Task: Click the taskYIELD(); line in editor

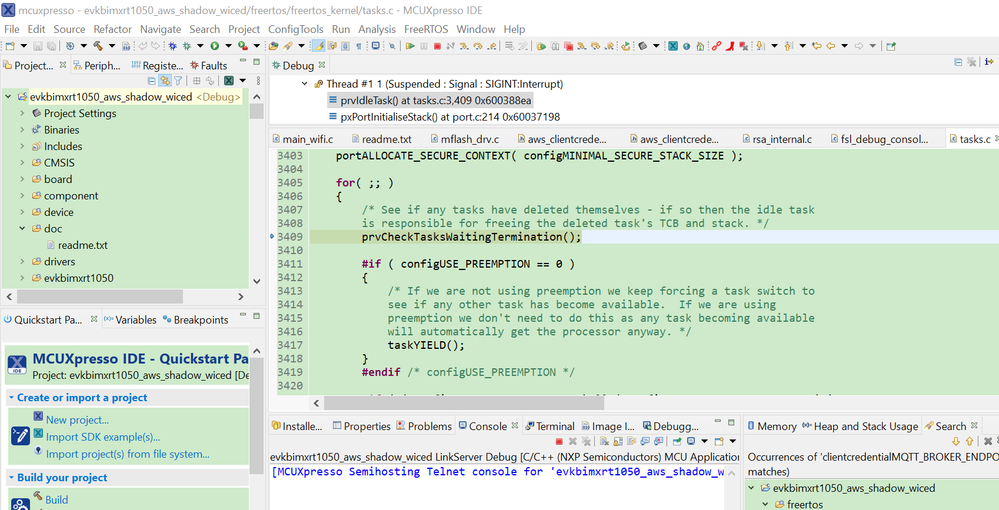Action: (426, 346)
